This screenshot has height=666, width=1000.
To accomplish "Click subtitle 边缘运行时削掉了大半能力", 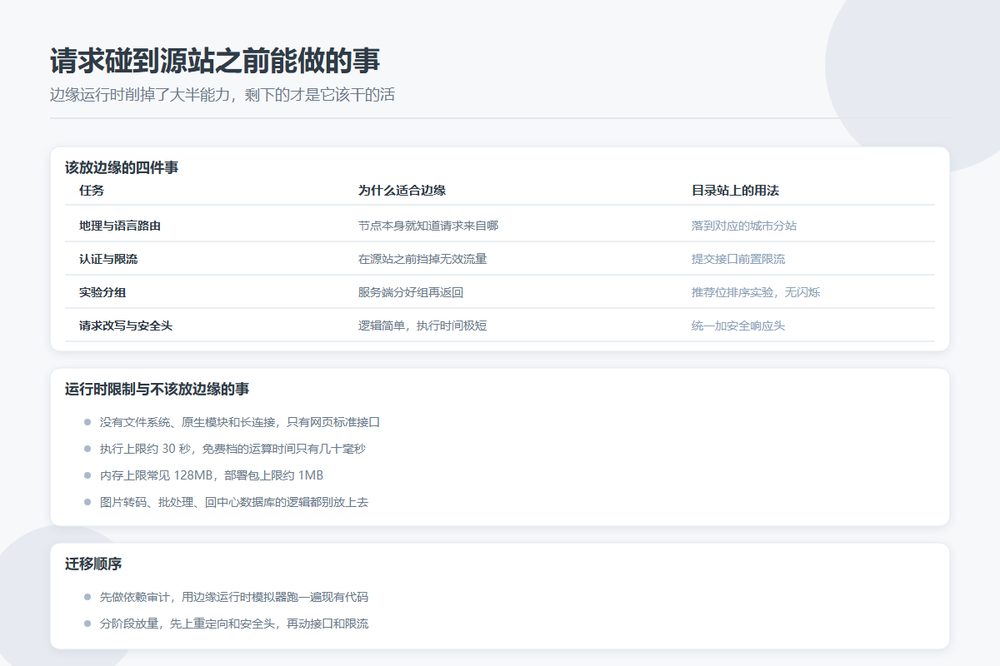I will [222, 95].
